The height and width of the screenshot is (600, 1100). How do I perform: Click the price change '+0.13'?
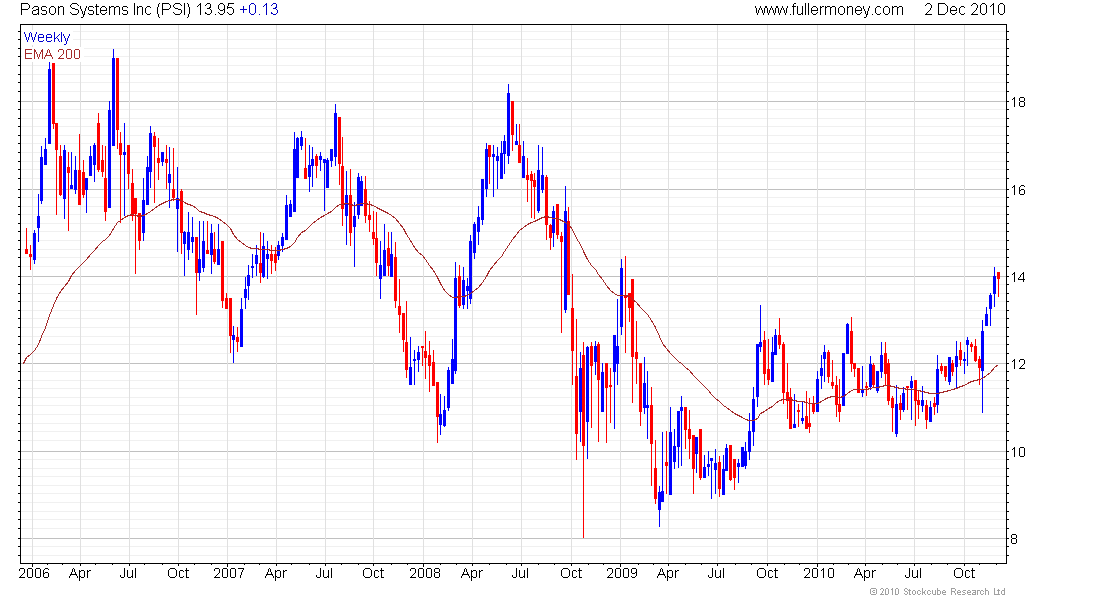point(259,10)
